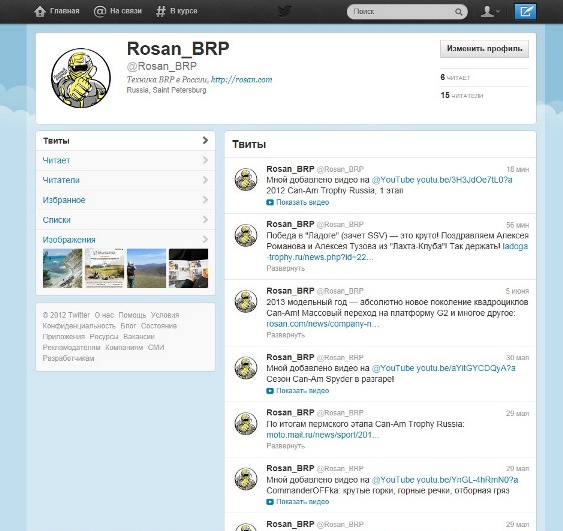
Task: Compose a new tweet
Action: pos(525,11)
